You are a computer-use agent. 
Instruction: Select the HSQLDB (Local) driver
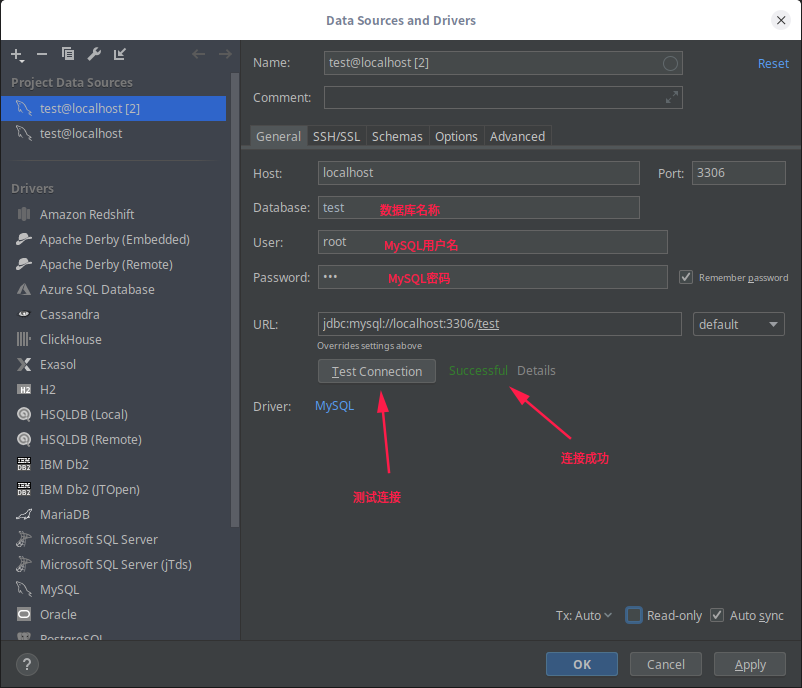click(x=84, y=415)
